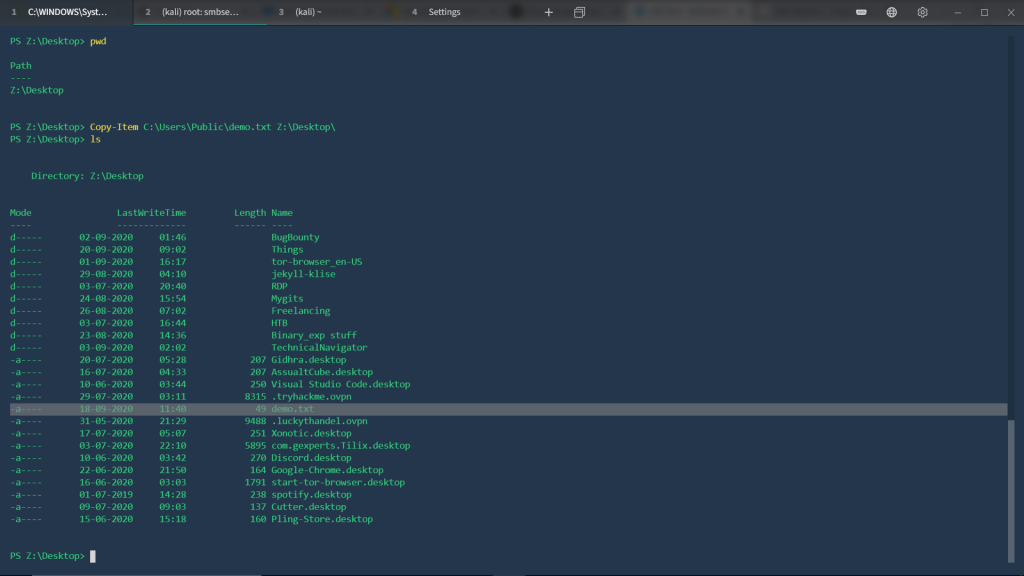This screenshot has height=576, width=1024.
Task: Click the Xonotic.desktop file name
Action: tap(312, 434)
